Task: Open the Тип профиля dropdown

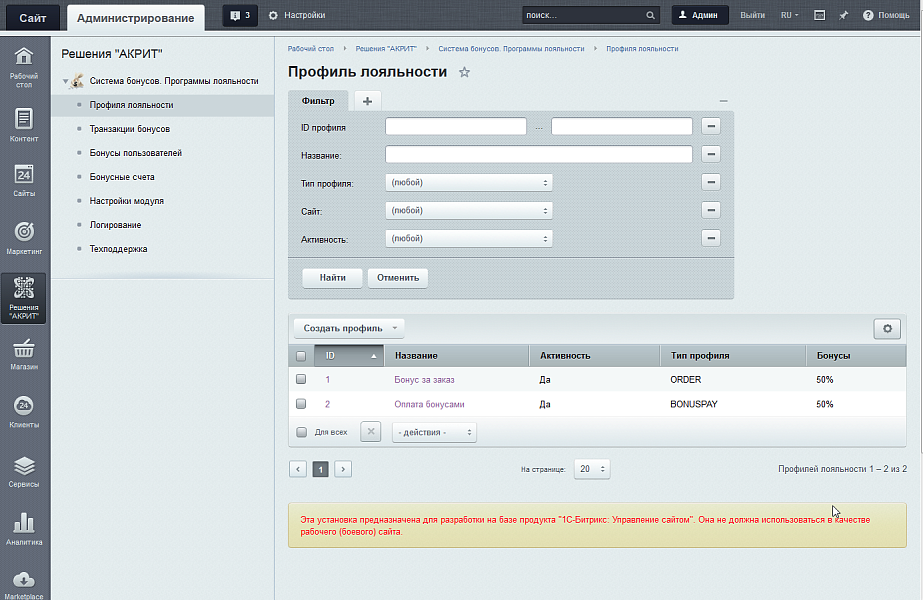Action: (469, 183)
